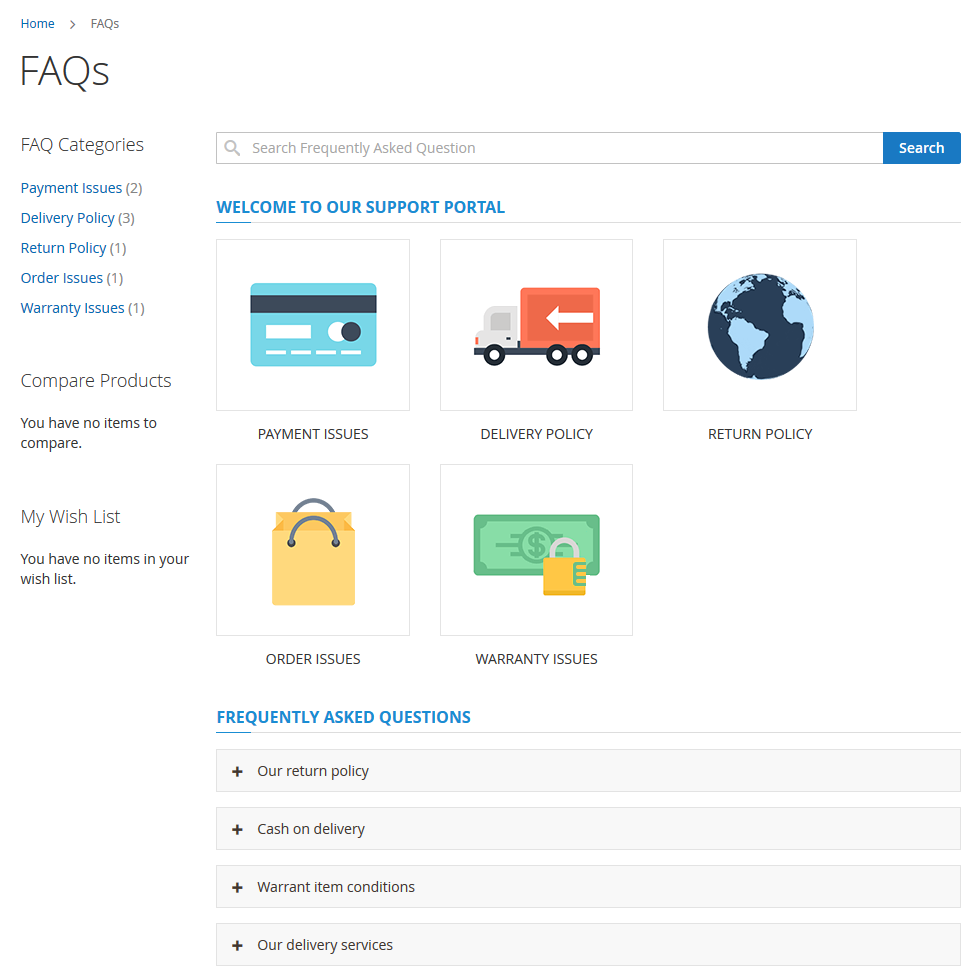Click the magnifier icon in search box

[233, 148]
